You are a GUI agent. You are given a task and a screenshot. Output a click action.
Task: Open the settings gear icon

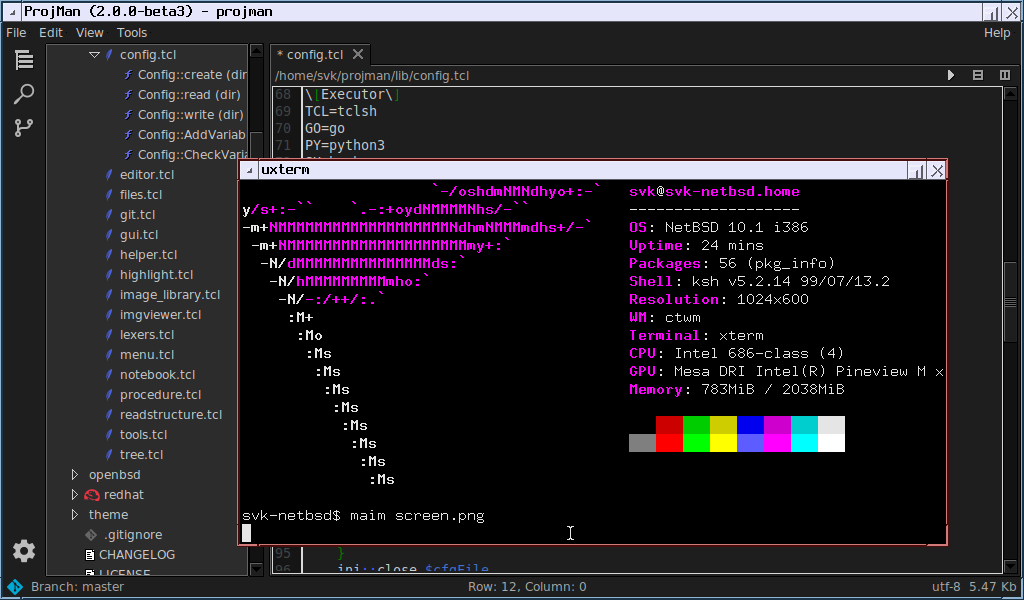pyautogui.click(x=24, y=551)
